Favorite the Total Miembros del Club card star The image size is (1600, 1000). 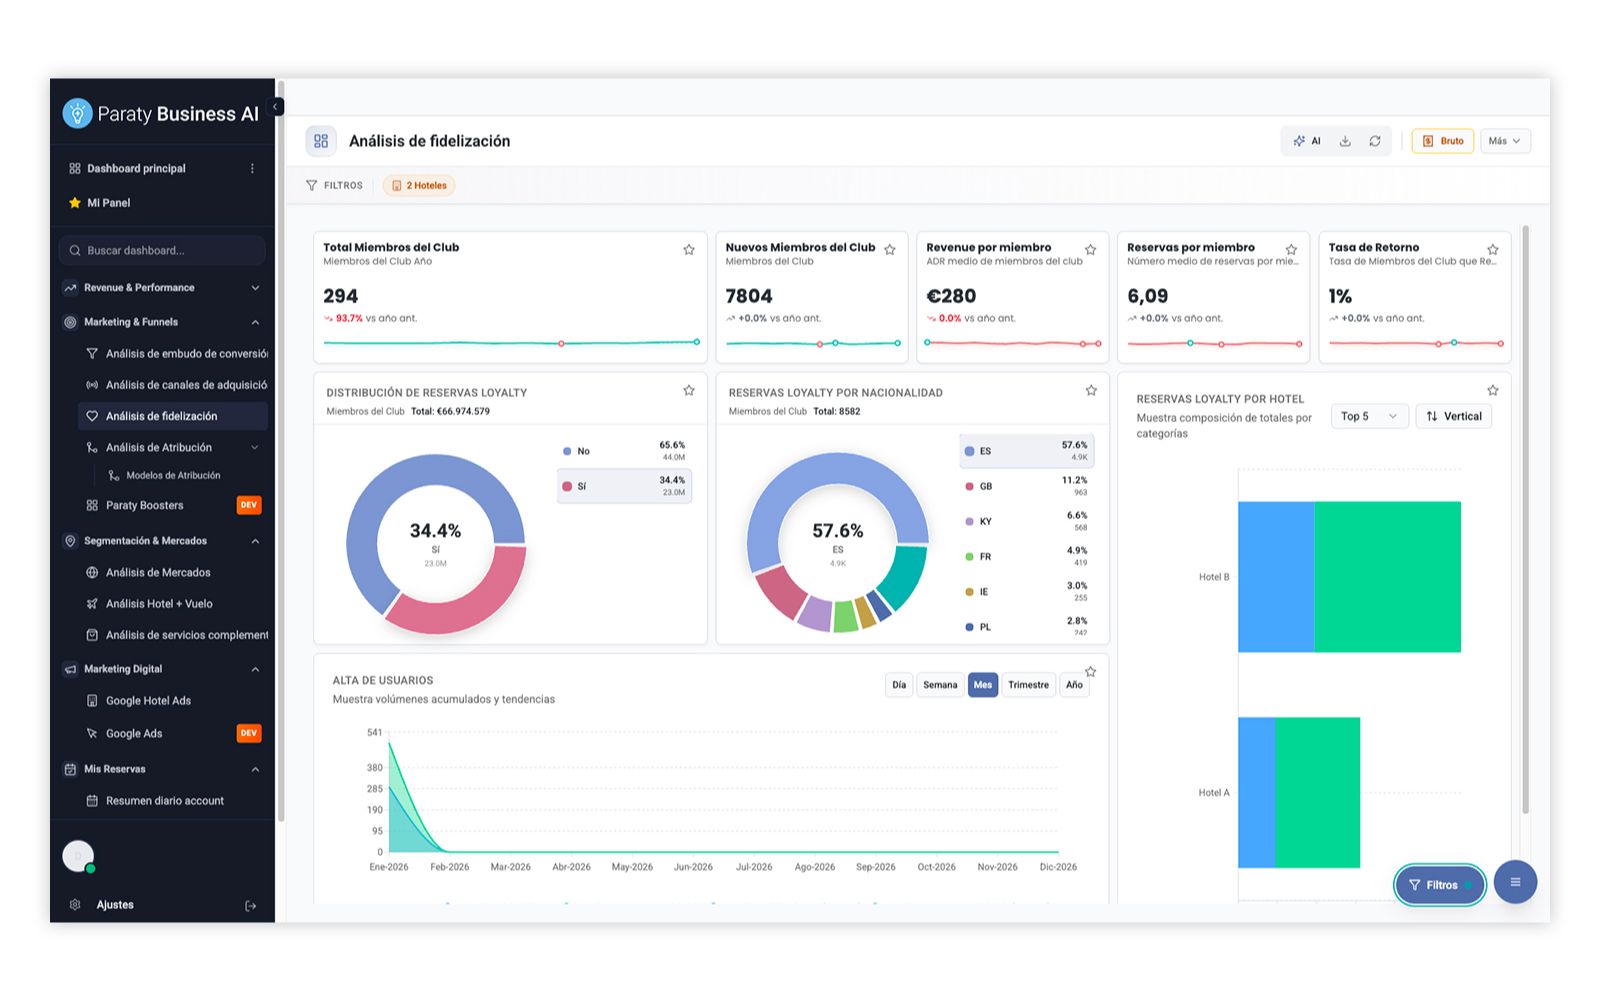(x=689, y=250)
